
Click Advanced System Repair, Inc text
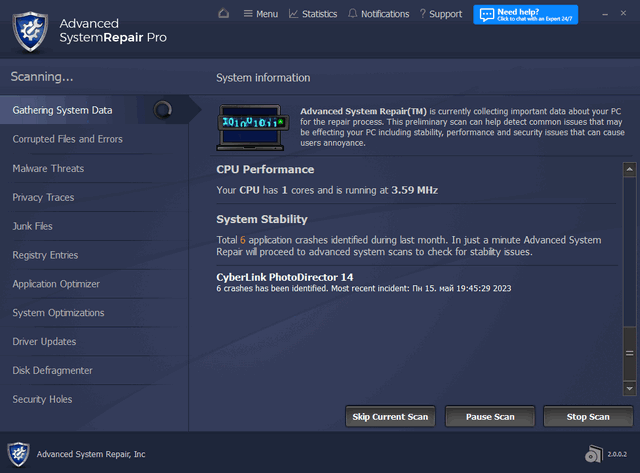point(91,454)
